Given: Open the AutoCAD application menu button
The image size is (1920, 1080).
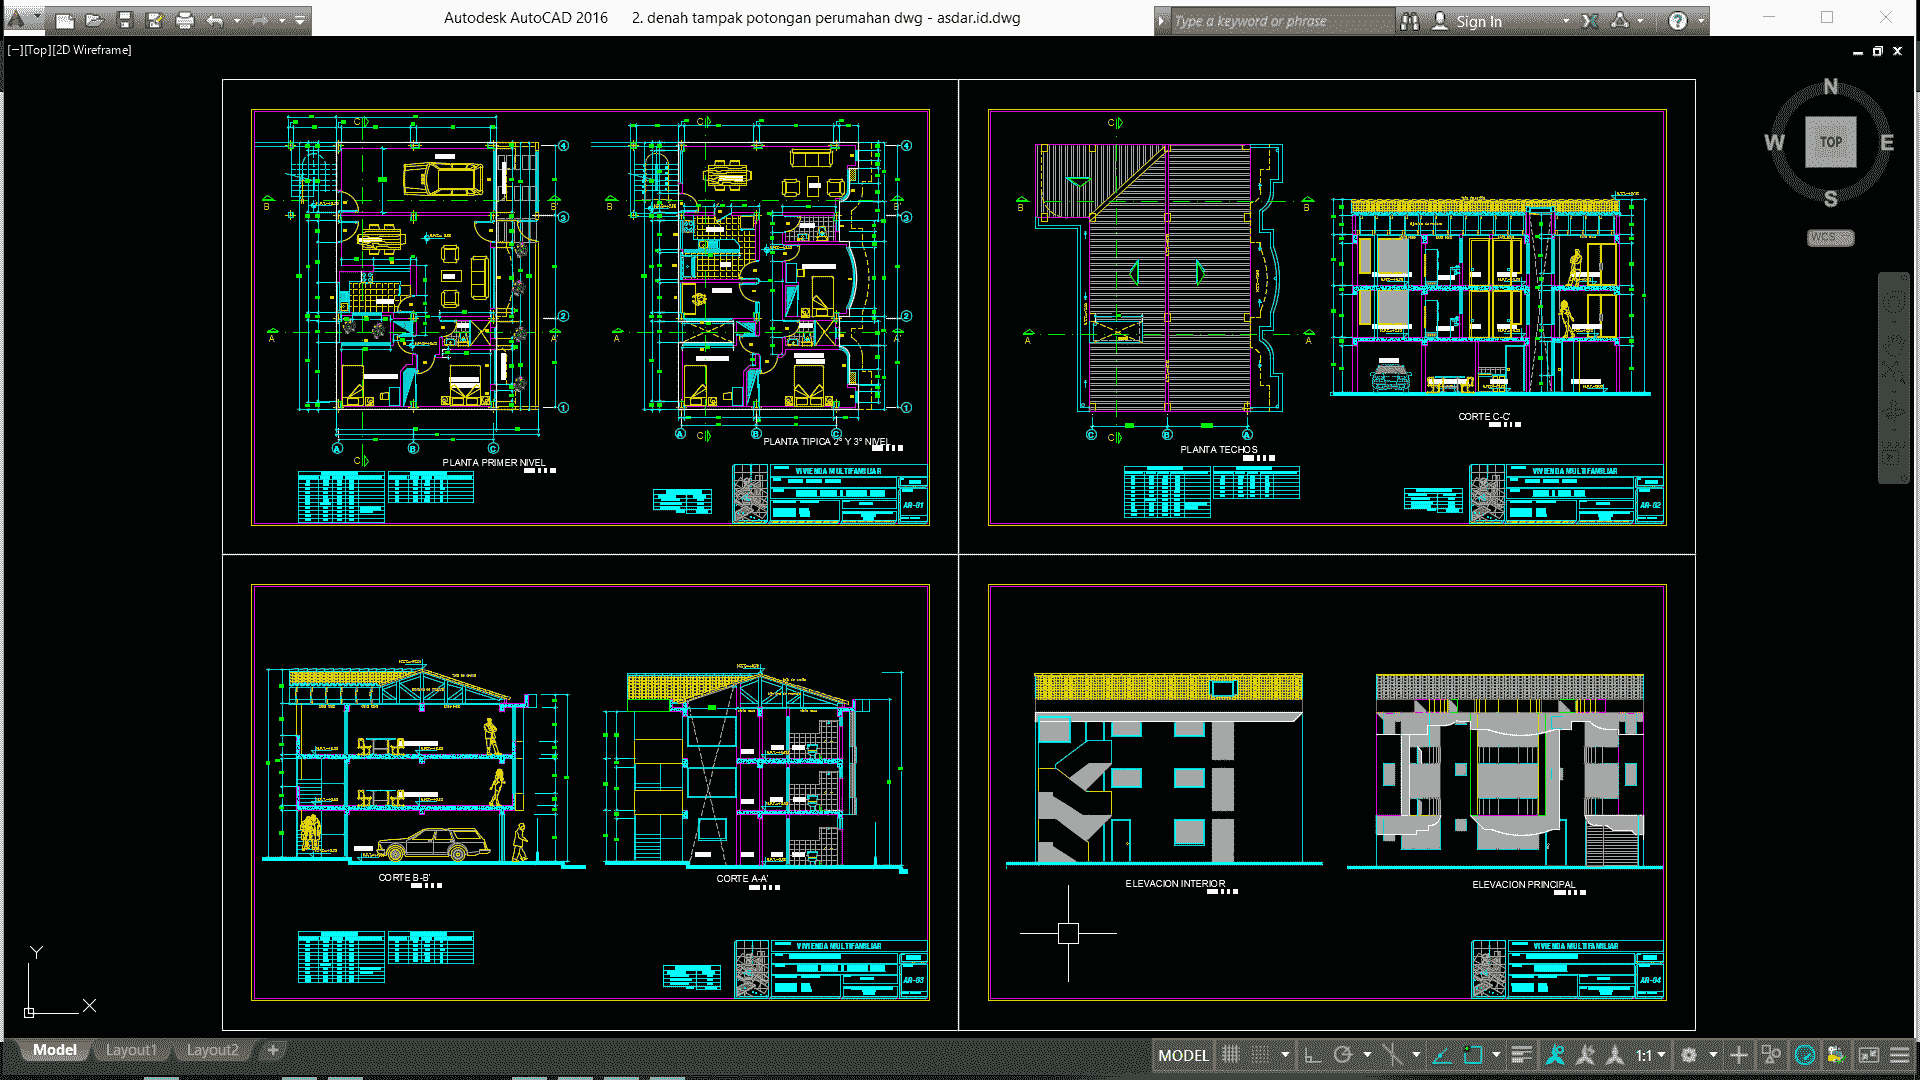Looking at the screenshot, I should click(x=22, y=18).
